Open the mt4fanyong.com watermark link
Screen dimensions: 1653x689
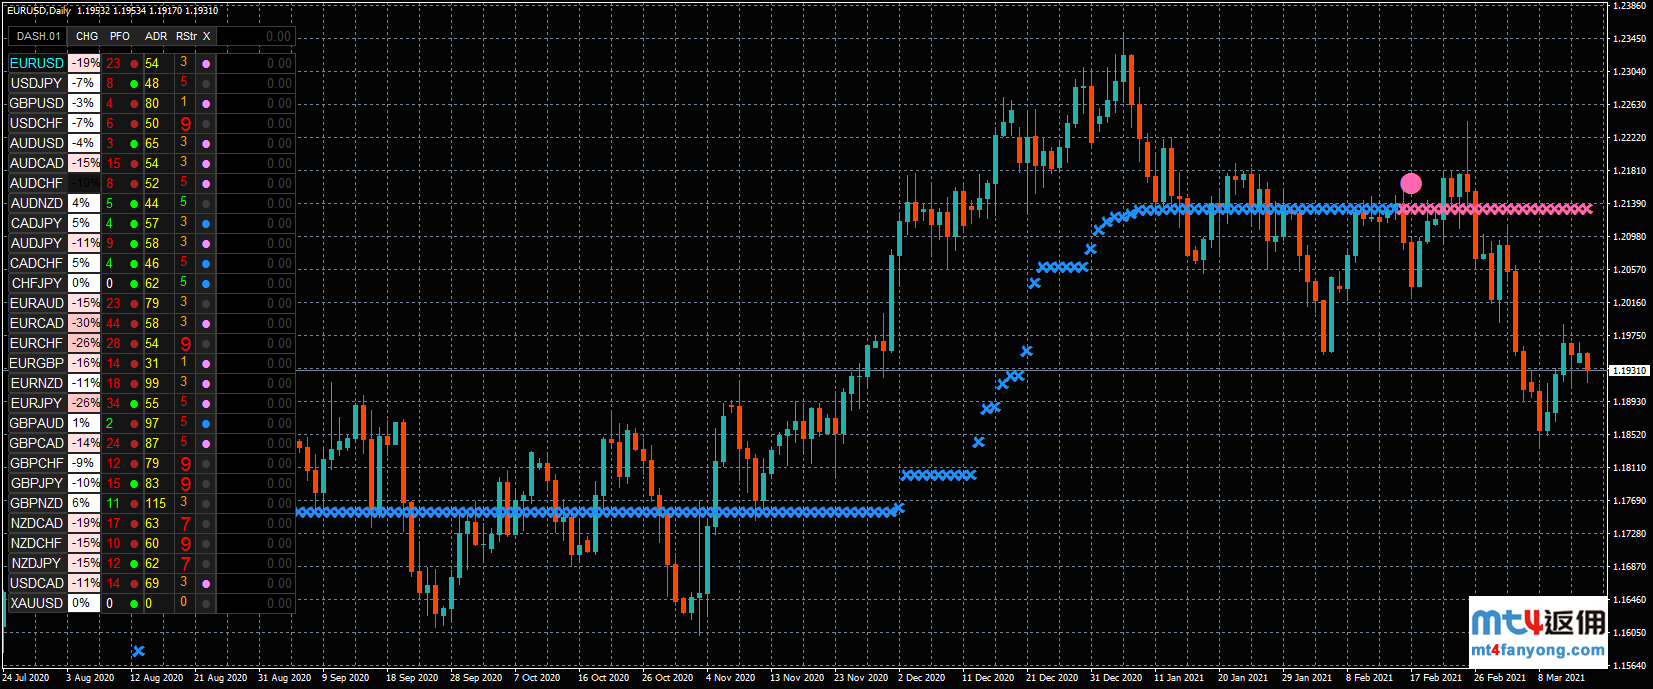click(x=1538, y=650)
